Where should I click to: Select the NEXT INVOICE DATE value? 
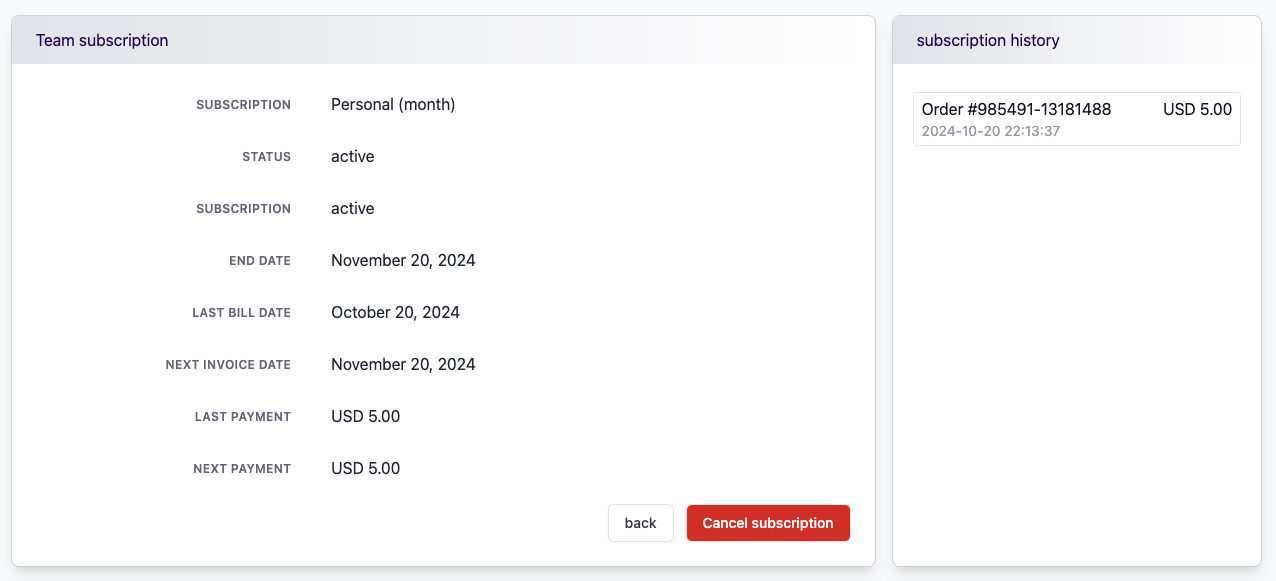click(x=403, y=364)
